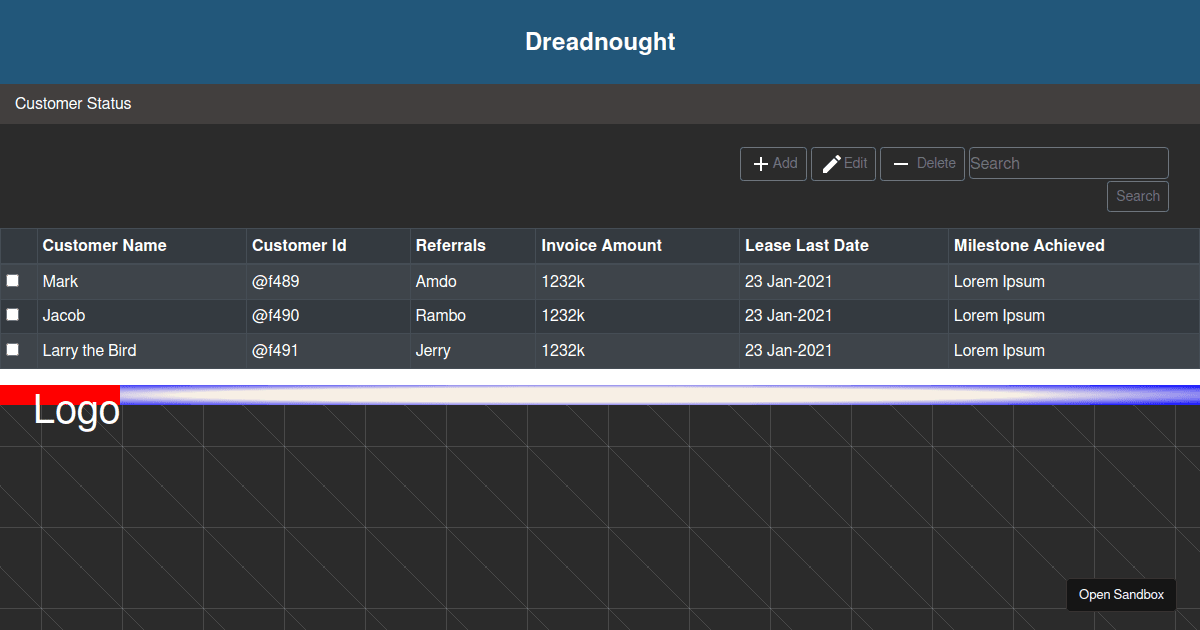
Task: Tick the checkbox for the Jacob row
Action: 13,315
